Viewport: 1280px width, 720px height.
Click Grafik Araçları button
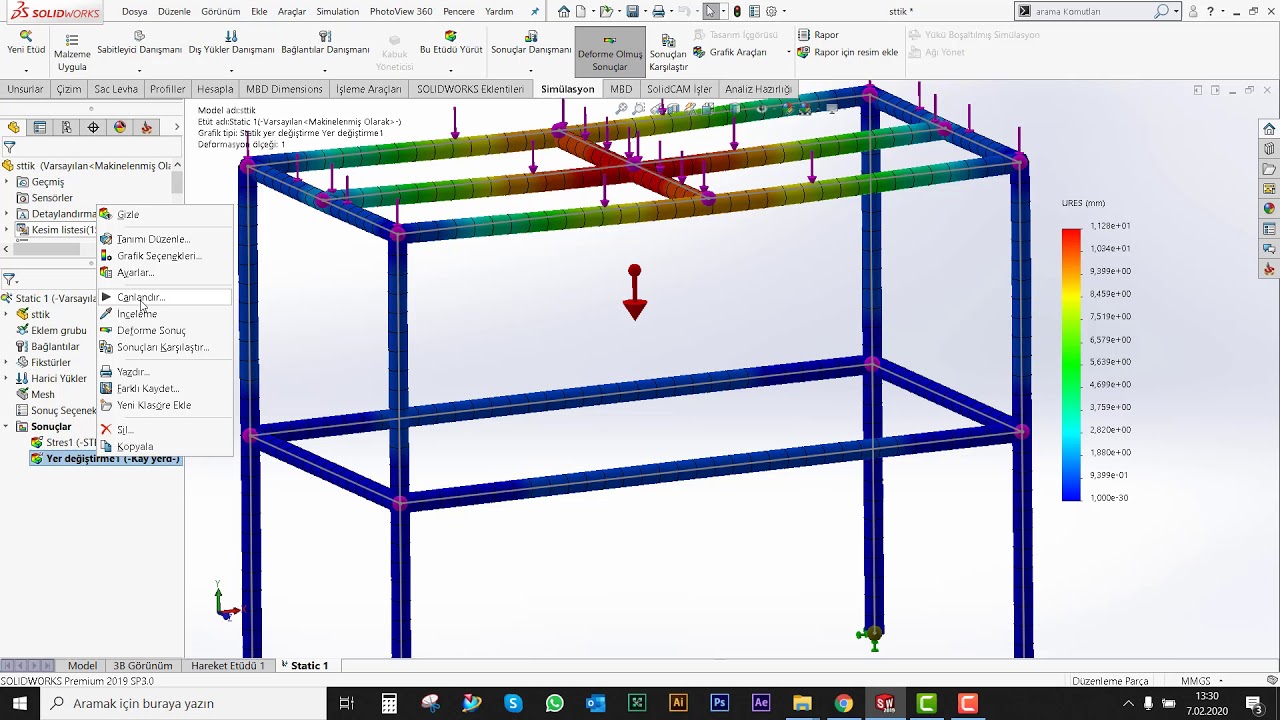tap(729, 52)
